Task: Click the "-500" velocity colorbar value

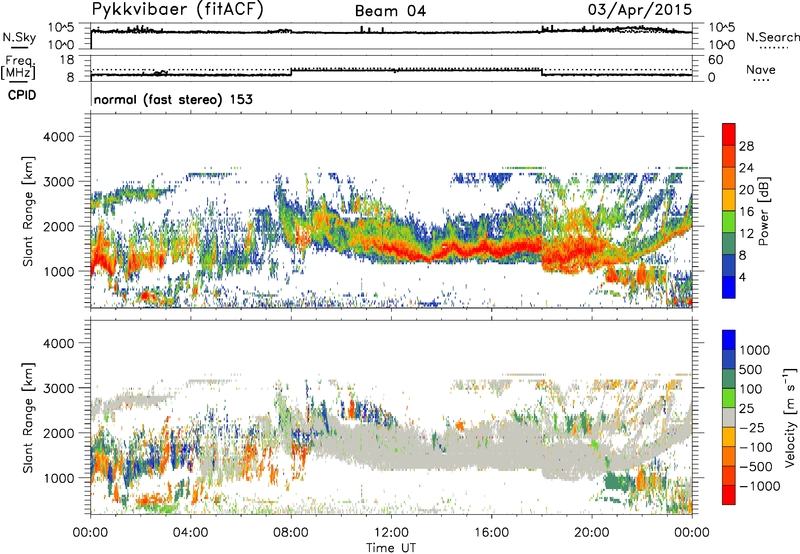Action: tap(755, 467)
